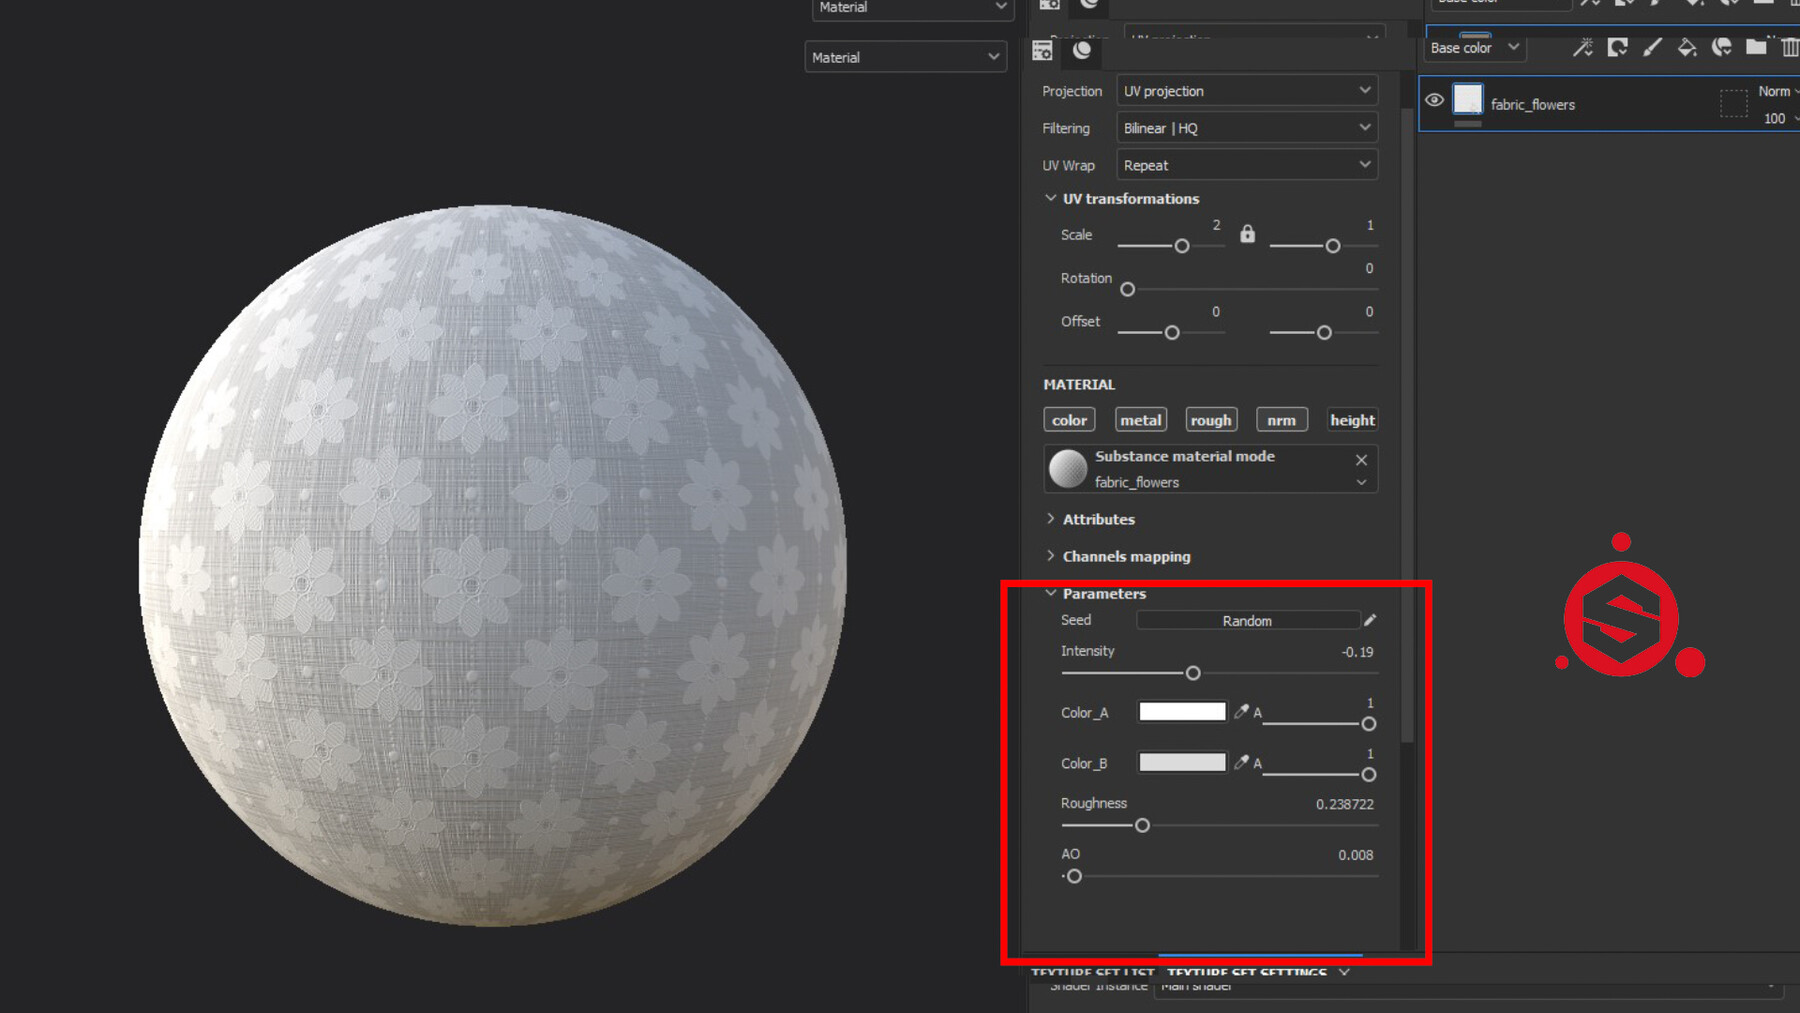Open the layer opacity 100 dropdown
This screenshot has width=1800, height=1013.
[1780, 118]
